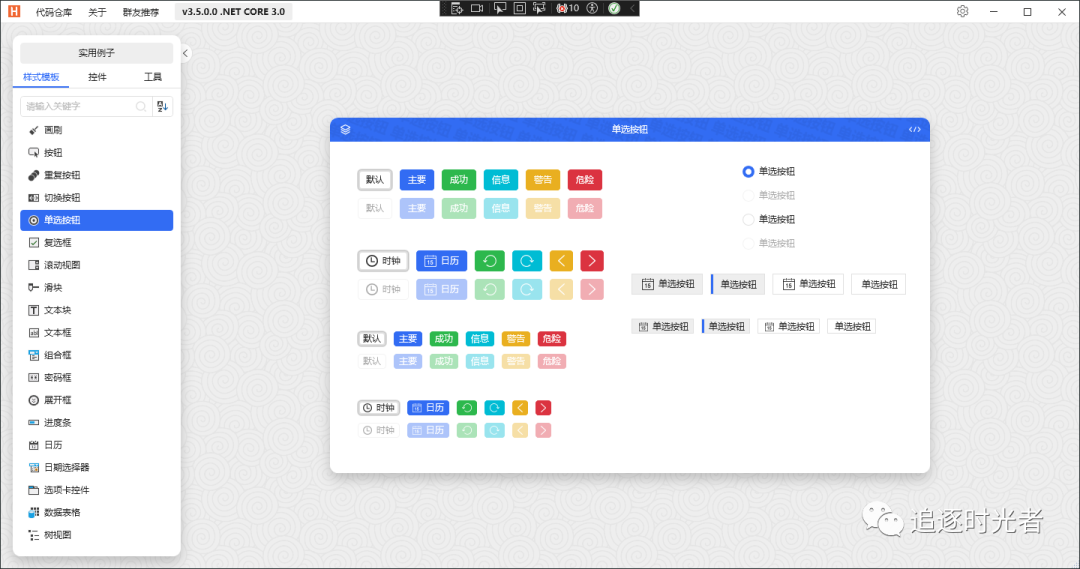Select the 文本块 text block item

pos(96,310)
